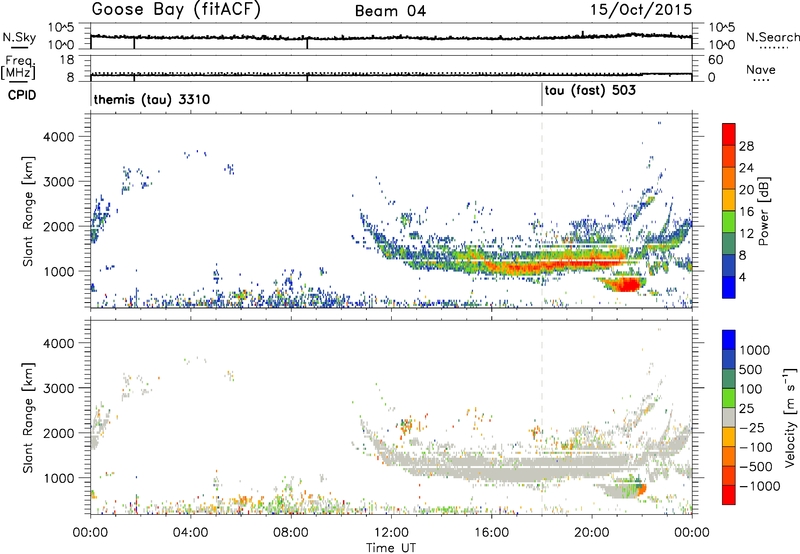The height and width of the screenshot is (554, 800).
Task: Click the Velocity colorbar label '500'
Action: tap(751, 369)
